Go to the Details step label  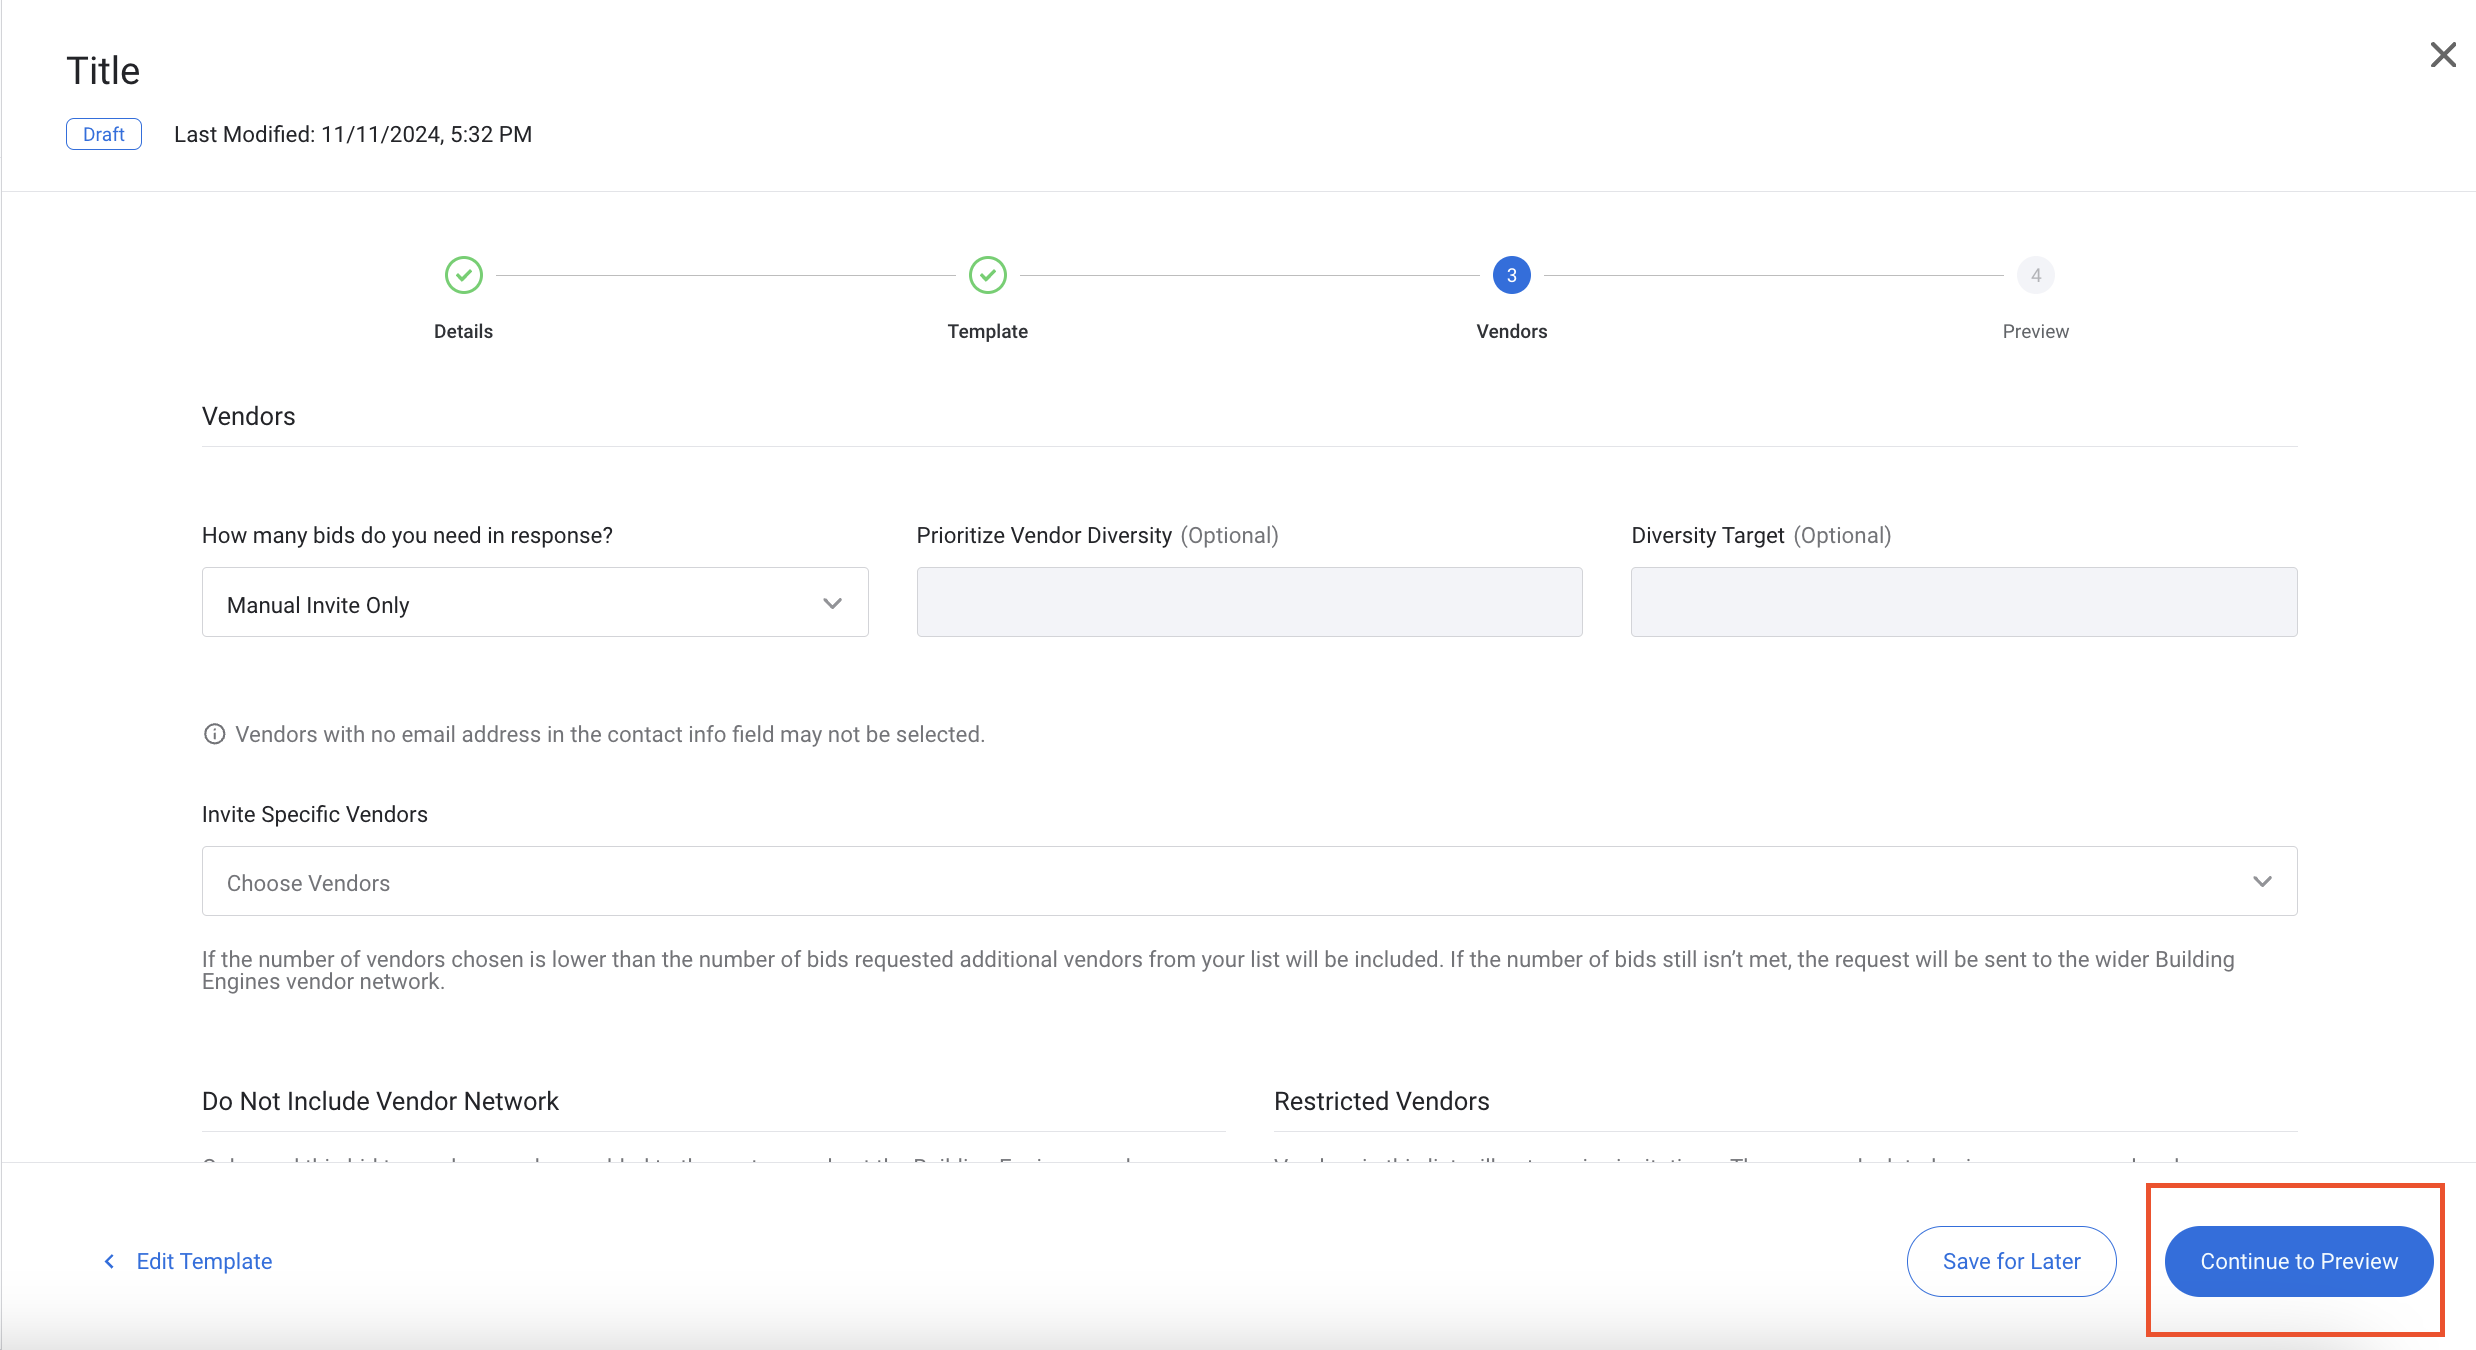[463, 331]
